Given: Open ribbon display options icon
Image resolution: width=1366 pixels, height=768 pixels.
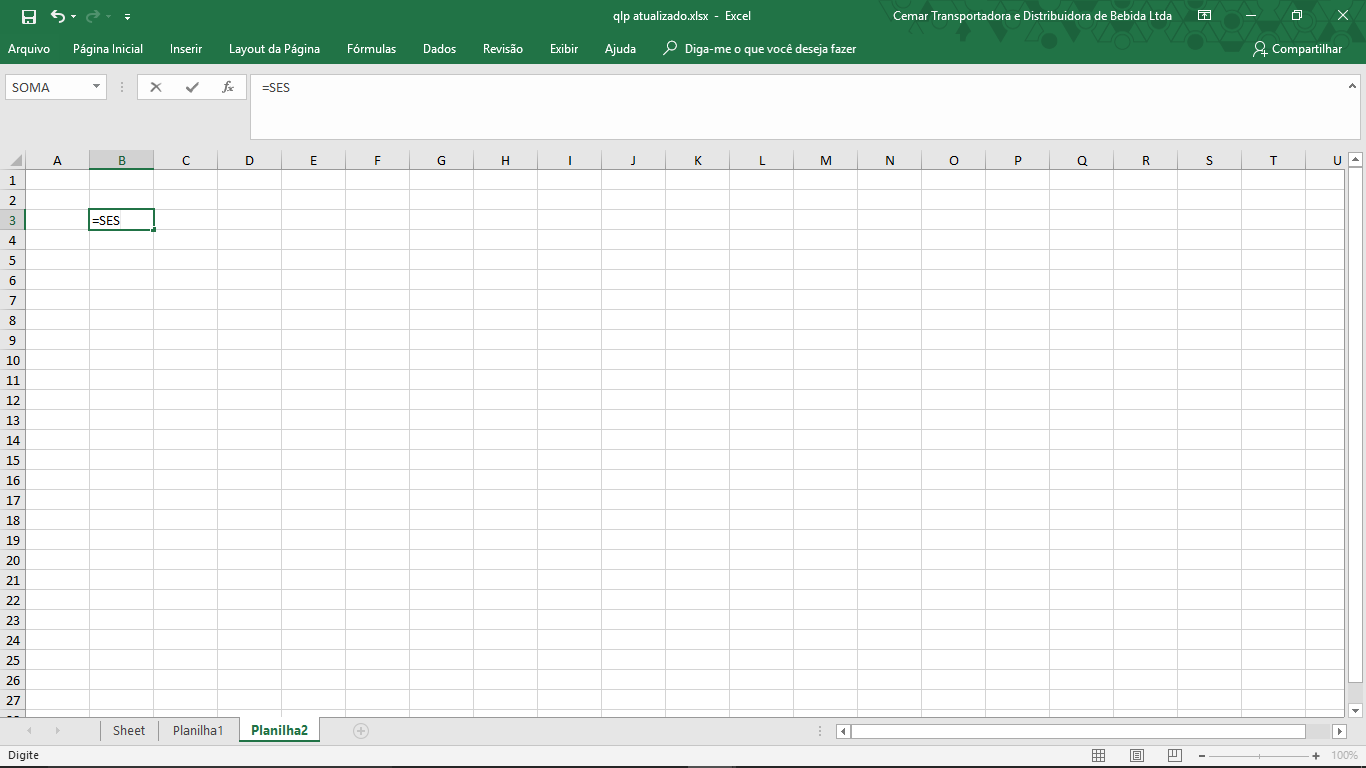Looking at the screenshot, I should pyautogui.click(x=1205, y=16).
